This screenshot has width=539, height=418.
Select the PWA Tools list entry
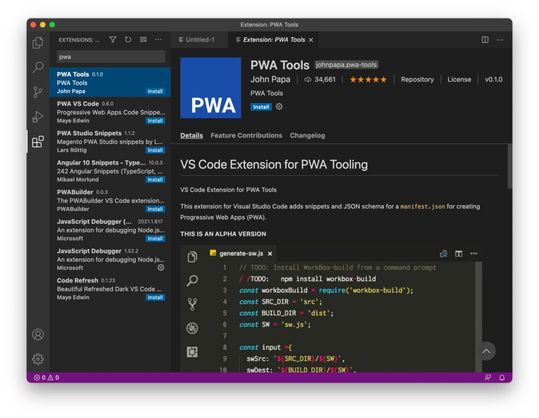tap(110, 82)
